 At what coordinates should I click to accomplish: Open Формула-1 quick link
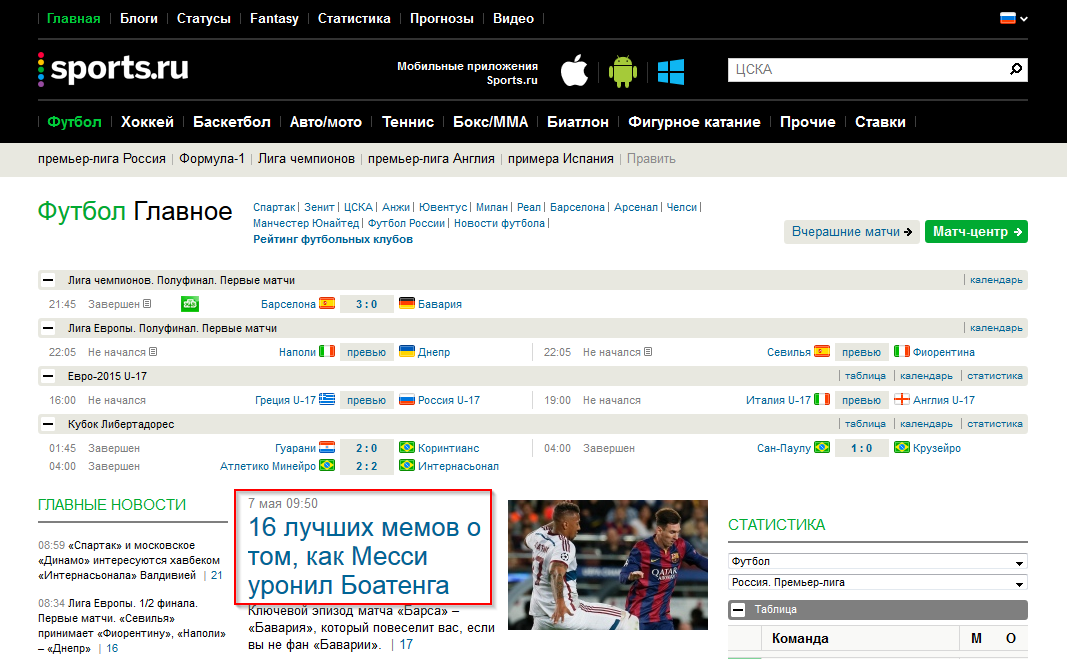[x=212, y=159]
